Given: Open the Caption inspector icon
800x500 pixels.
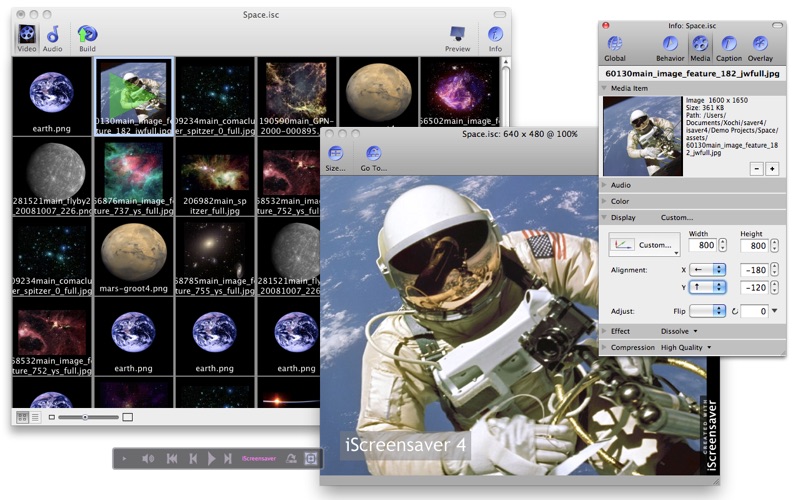Looking at the screenshot, I should [x=729, y=48].
